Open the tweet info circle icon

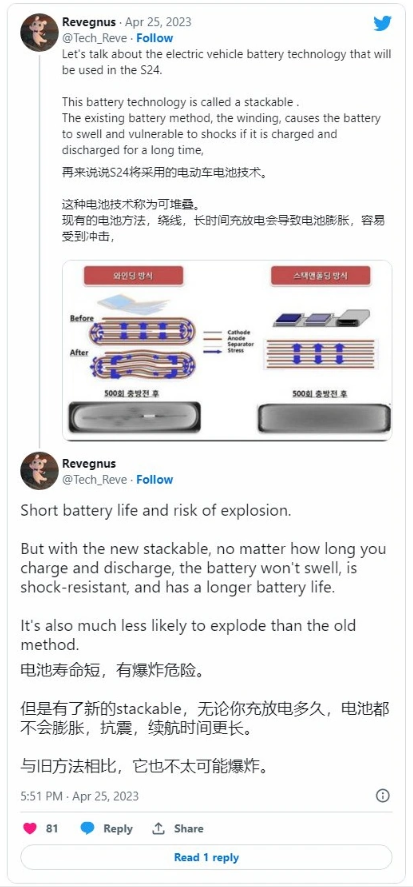pos(383,796)
